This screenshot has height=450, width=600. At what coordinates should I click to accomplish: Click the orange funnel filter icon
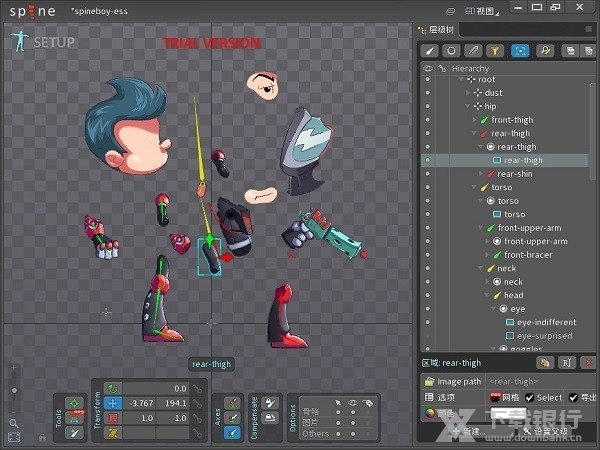pos(497,50)
